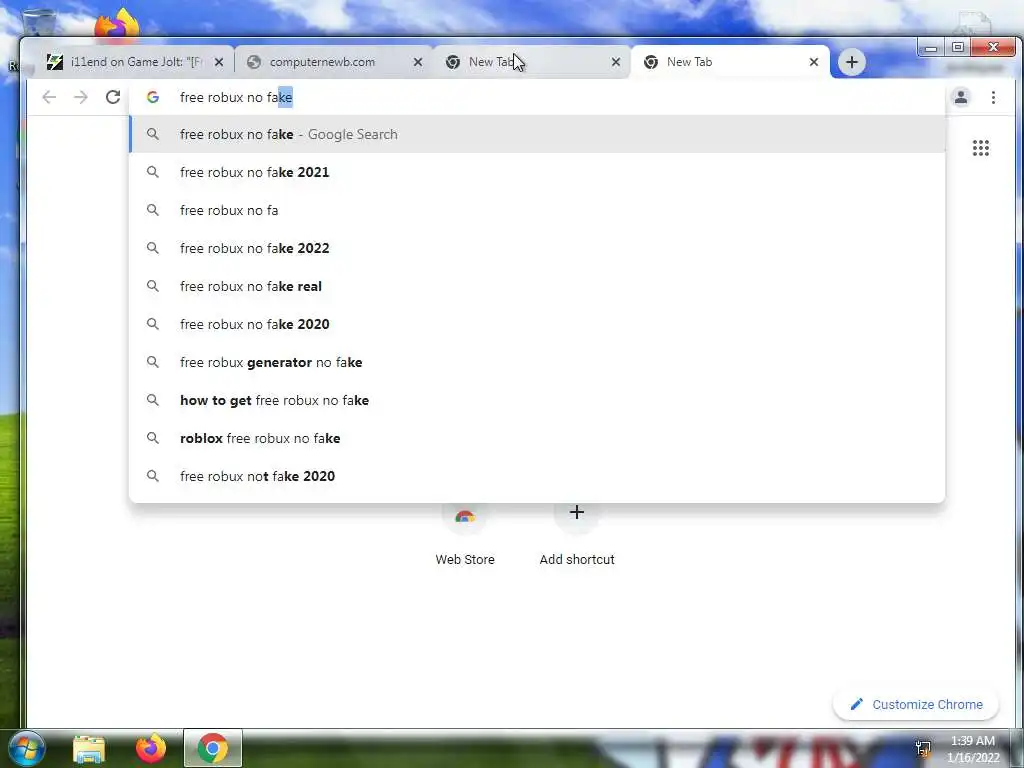
Task: Choose suggestion 'free robux no fake 2021'
Action: tap(537, 172)
